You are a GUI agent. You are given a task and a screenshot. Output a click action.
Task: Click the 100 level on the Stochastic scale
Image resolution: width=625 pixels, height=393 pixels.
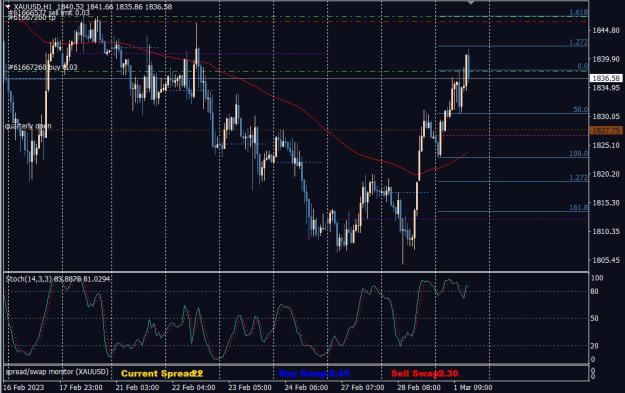pyautogui.click(x=597, y=278)
